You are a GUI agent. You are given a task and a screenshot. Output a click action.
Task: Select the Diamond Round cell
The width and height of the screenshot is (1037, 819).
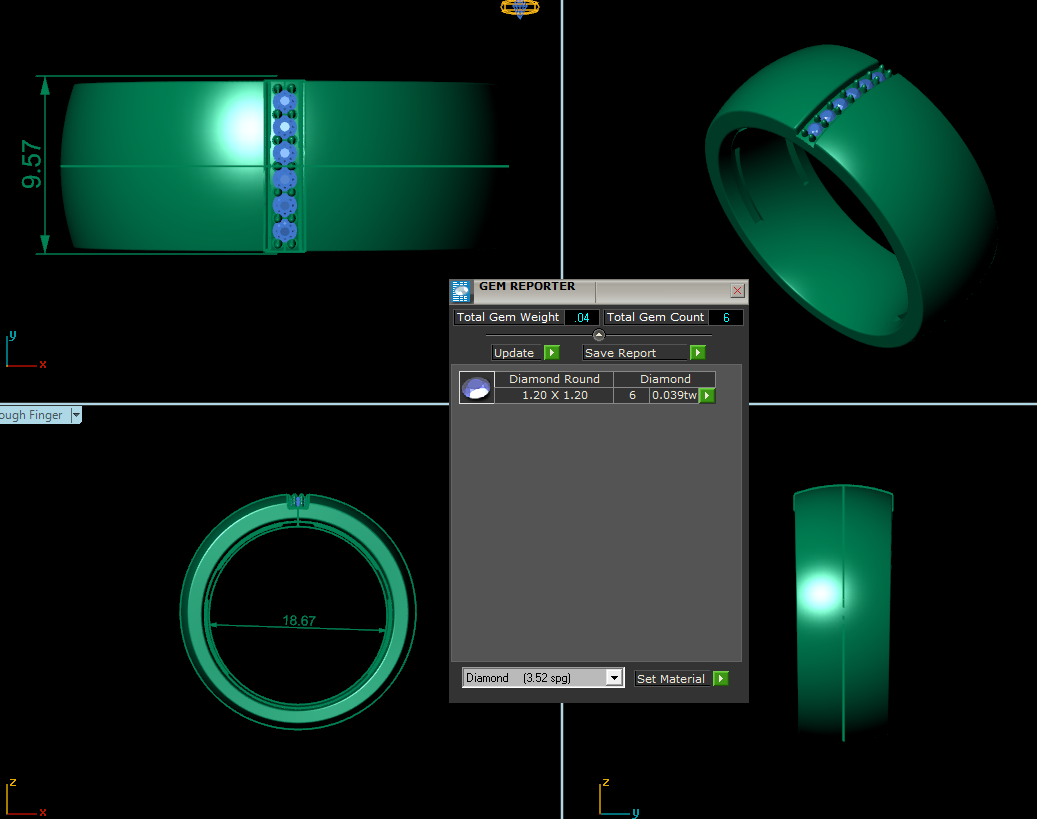(554, 379)
